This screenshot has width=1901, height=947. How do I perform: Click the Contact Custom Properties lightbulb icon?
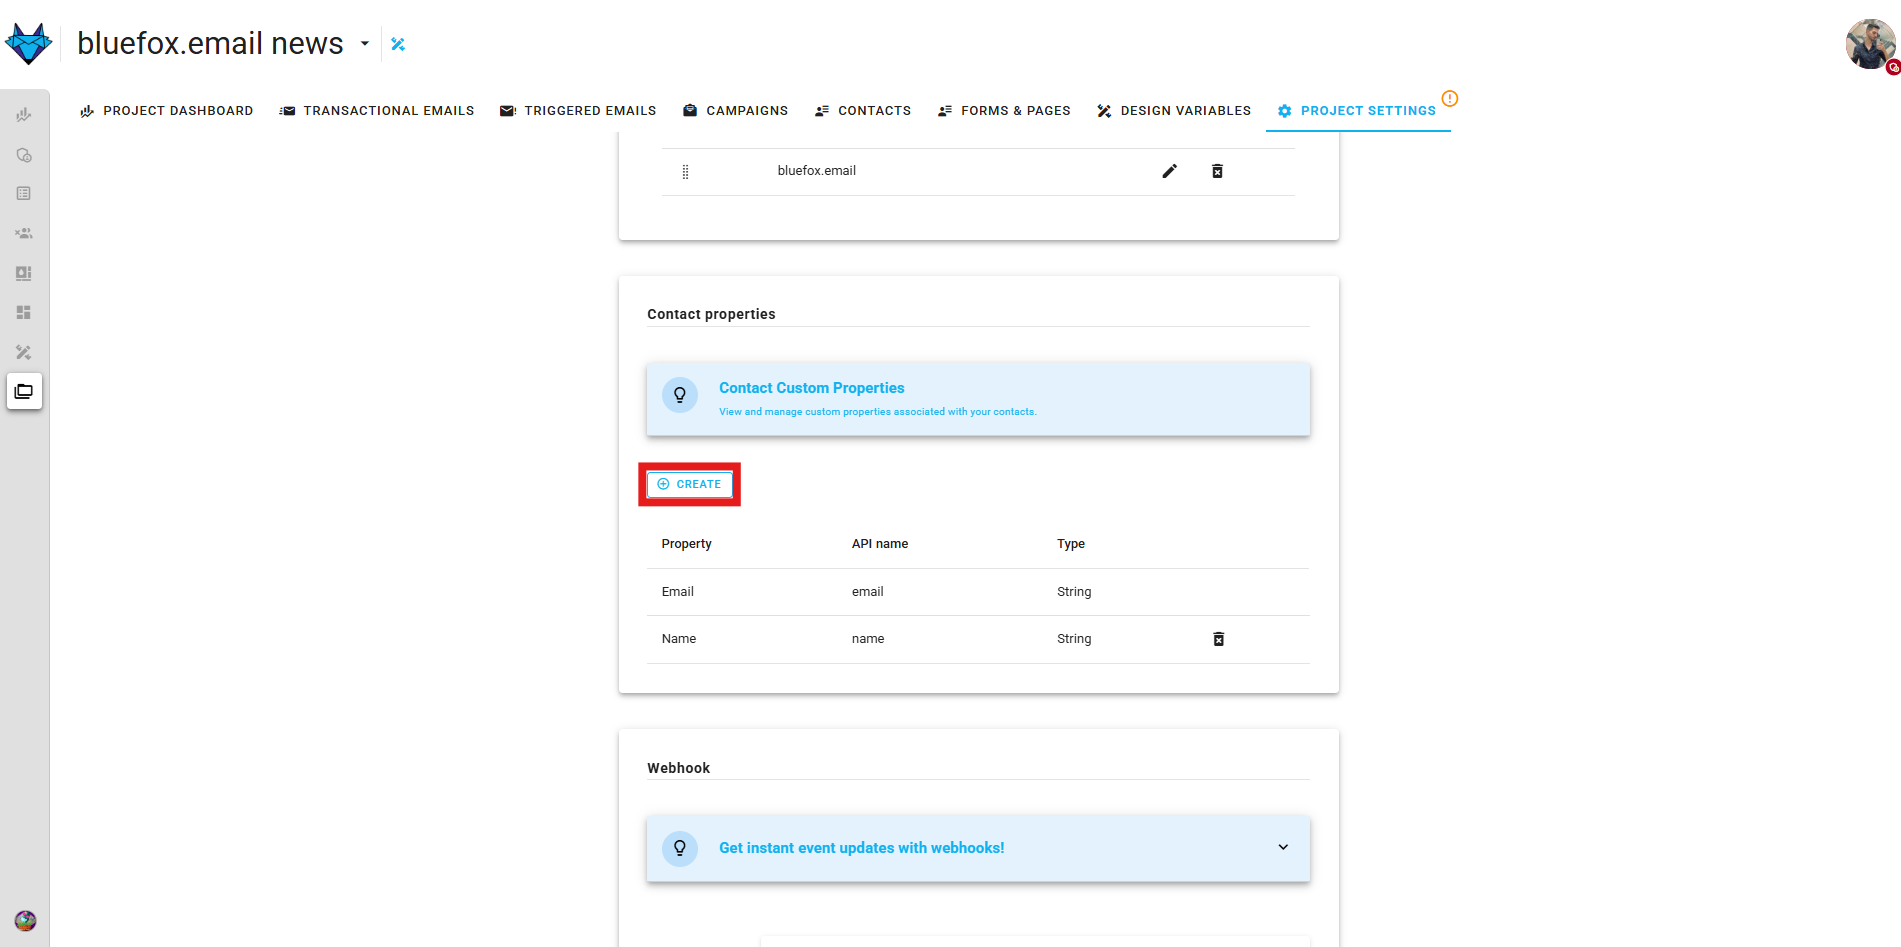pyautogui.click(x=680, y=395)
